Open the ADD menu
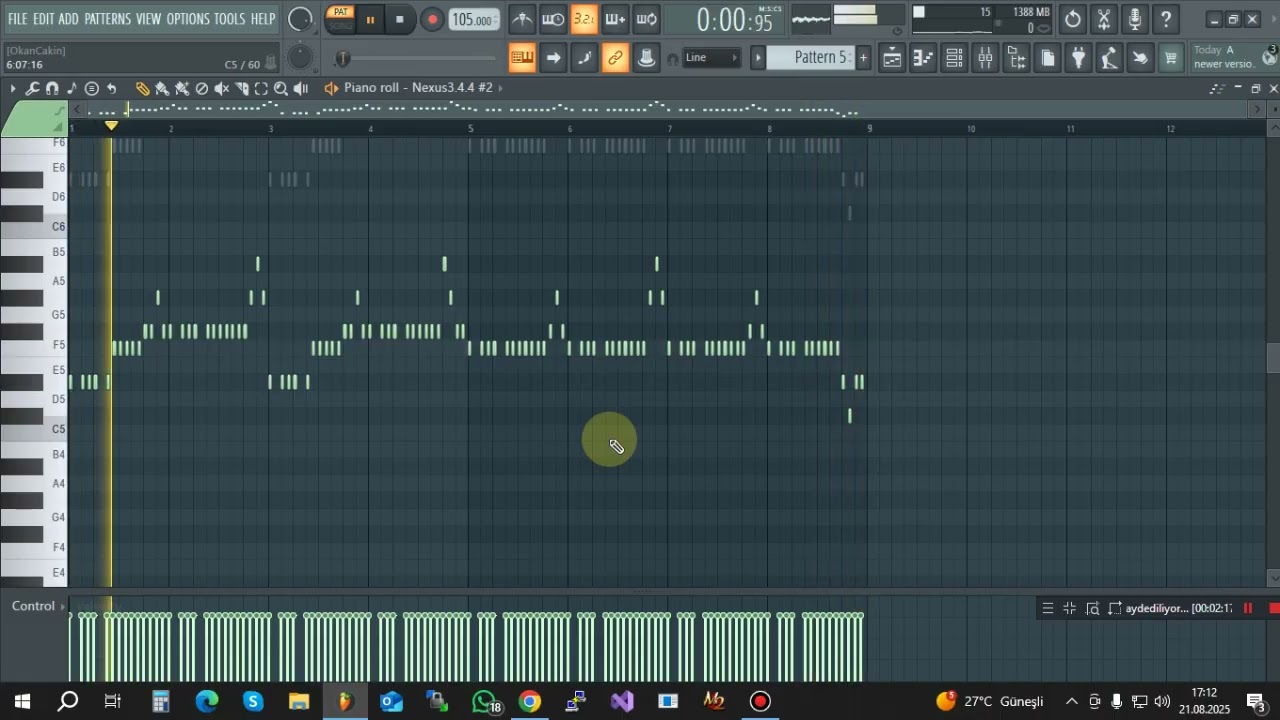 (69, 19)
